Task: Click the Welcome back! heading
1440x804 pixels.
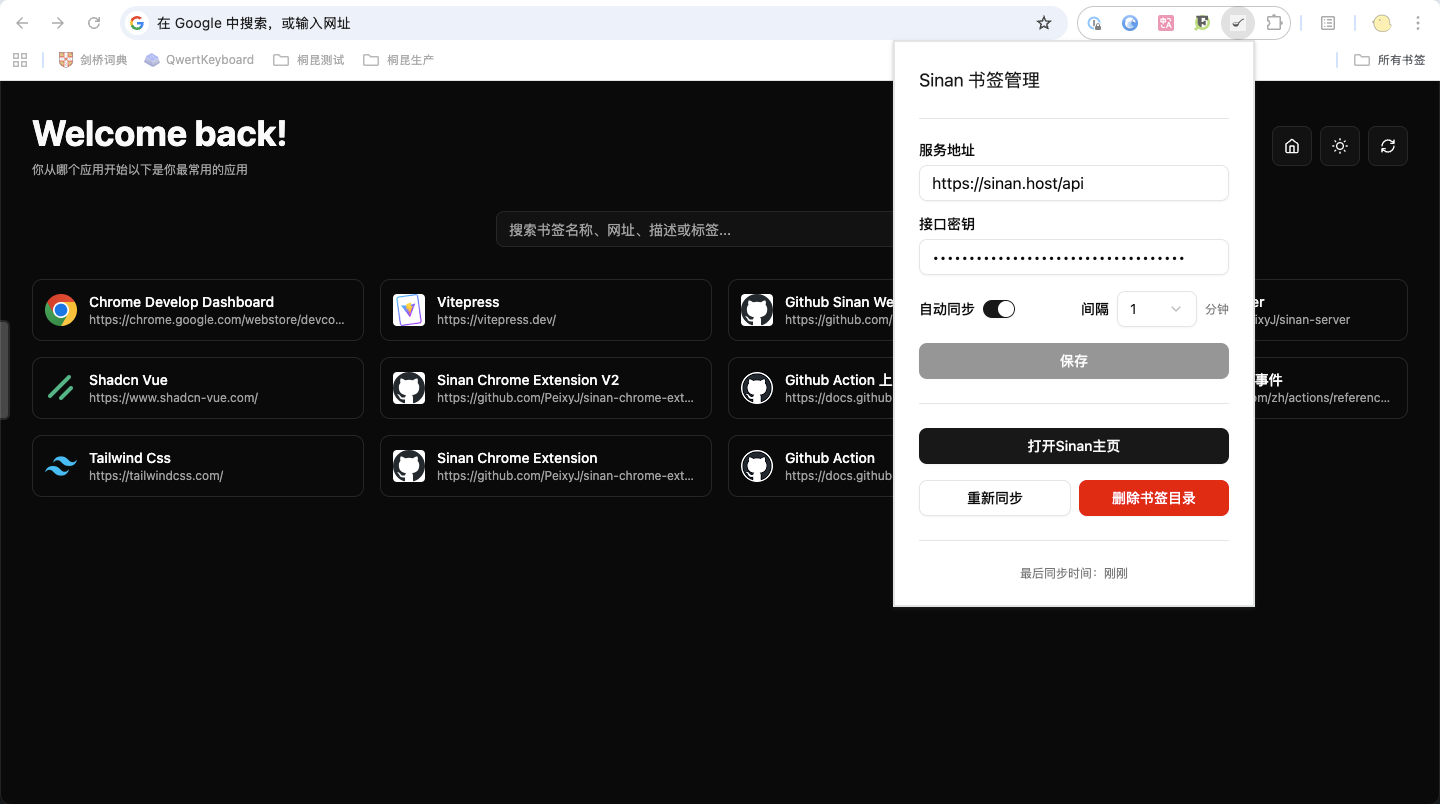Action: (x=160, y=134)
